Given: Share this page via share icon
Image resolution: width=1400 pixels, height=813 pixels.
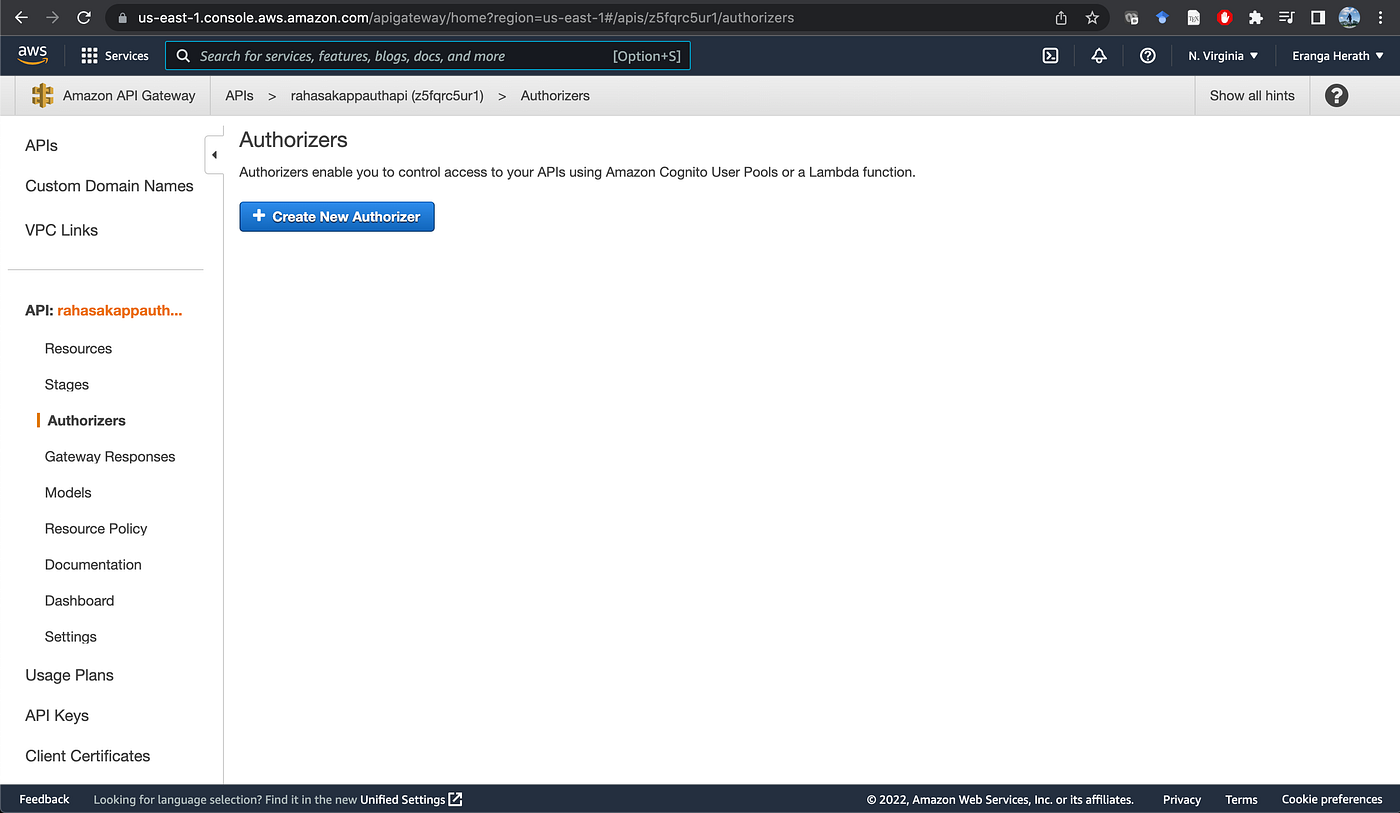Looking at the screenshot, I should (1061, 18).
